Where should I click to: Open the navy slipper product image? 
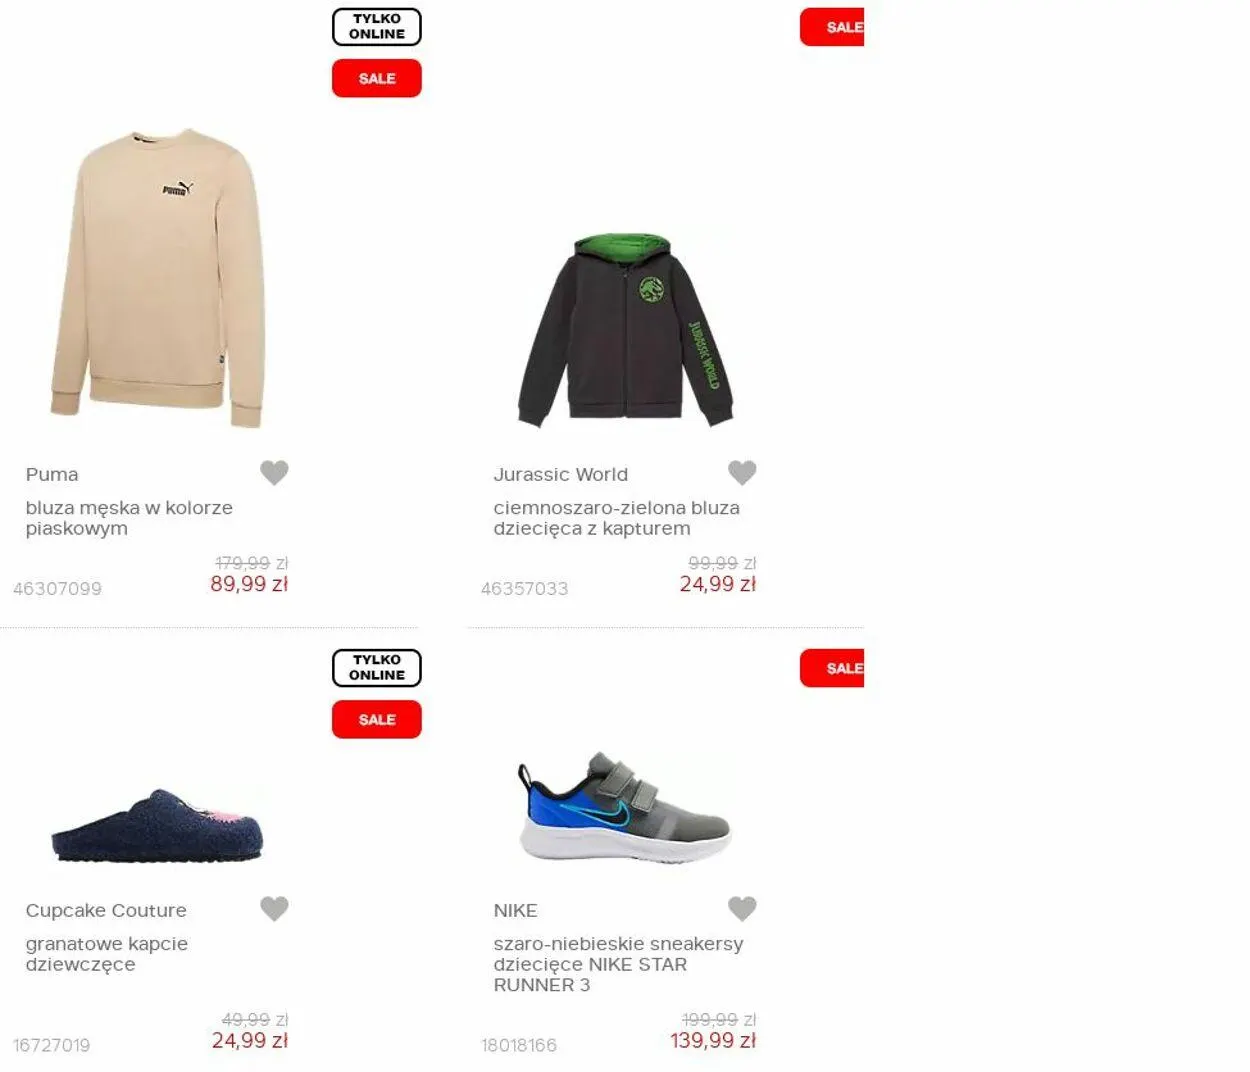pos(157,826)
